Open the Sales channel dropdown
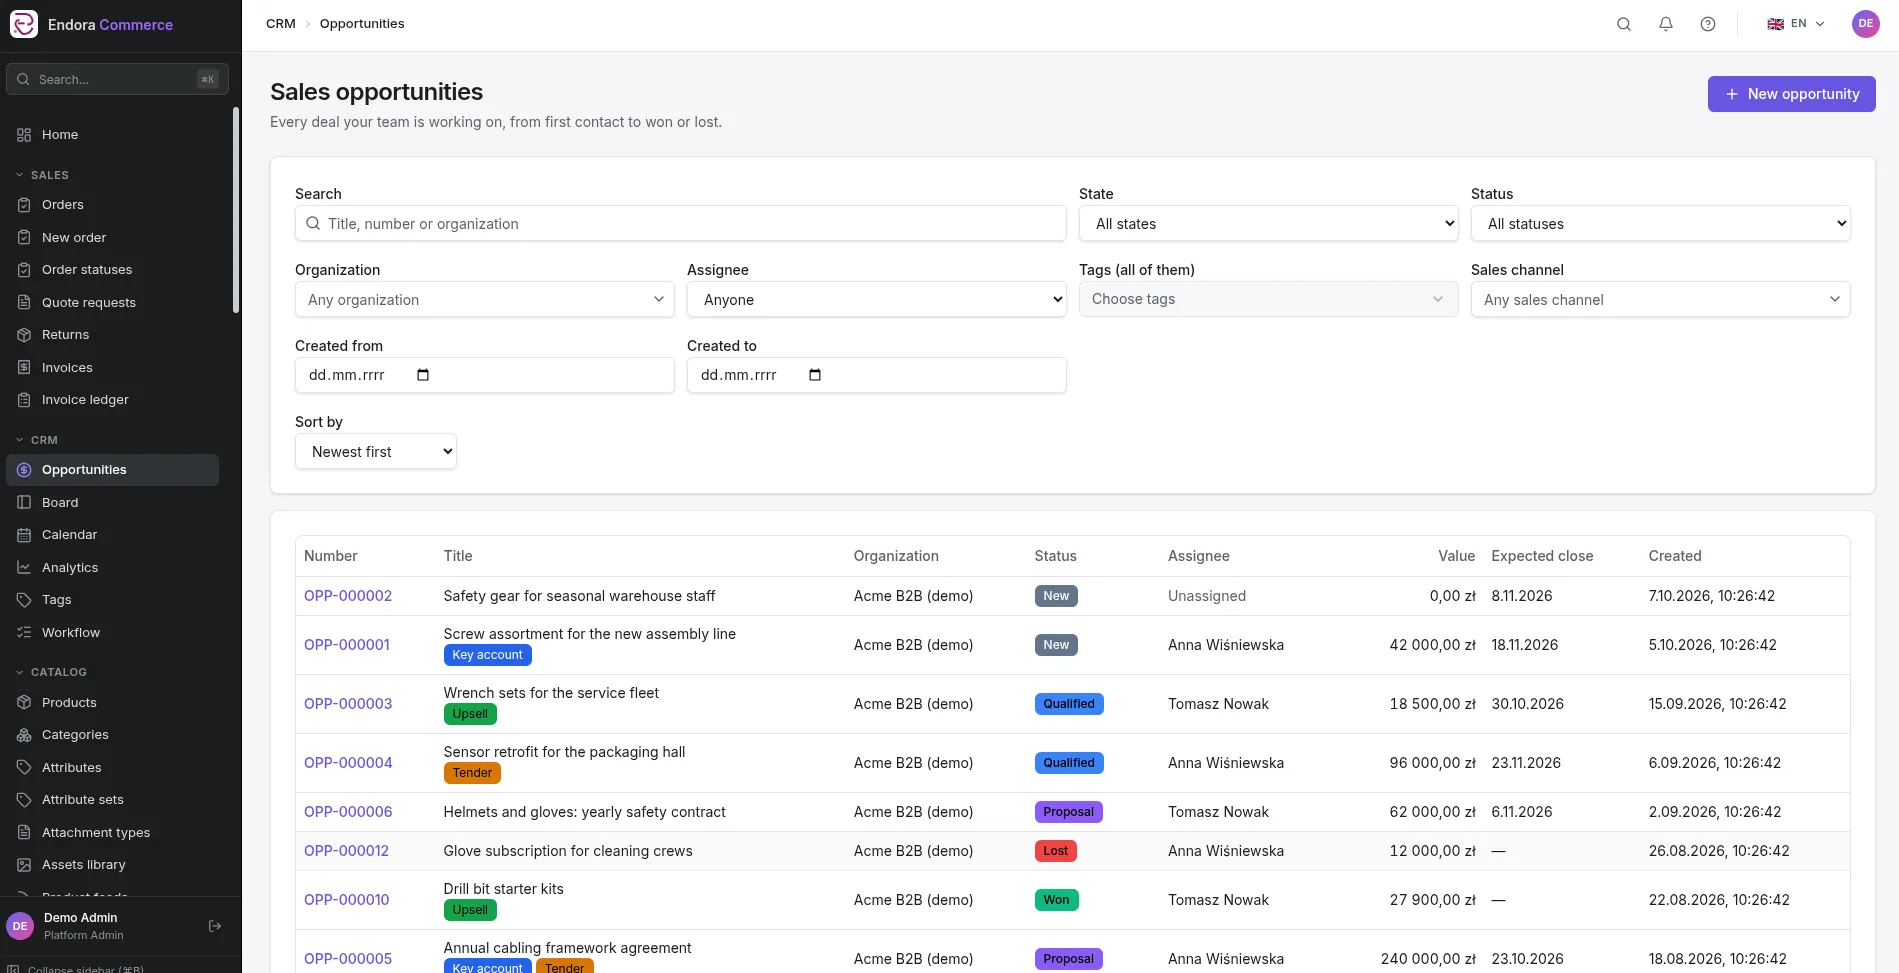The height and width of the screenshot is (973, 1899). coord(1660,300)
